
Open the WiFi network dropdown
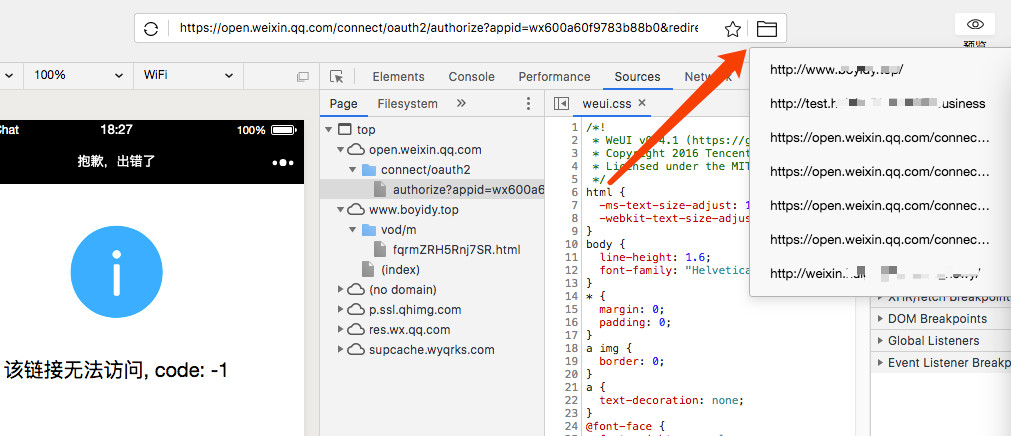coord(188,75)
